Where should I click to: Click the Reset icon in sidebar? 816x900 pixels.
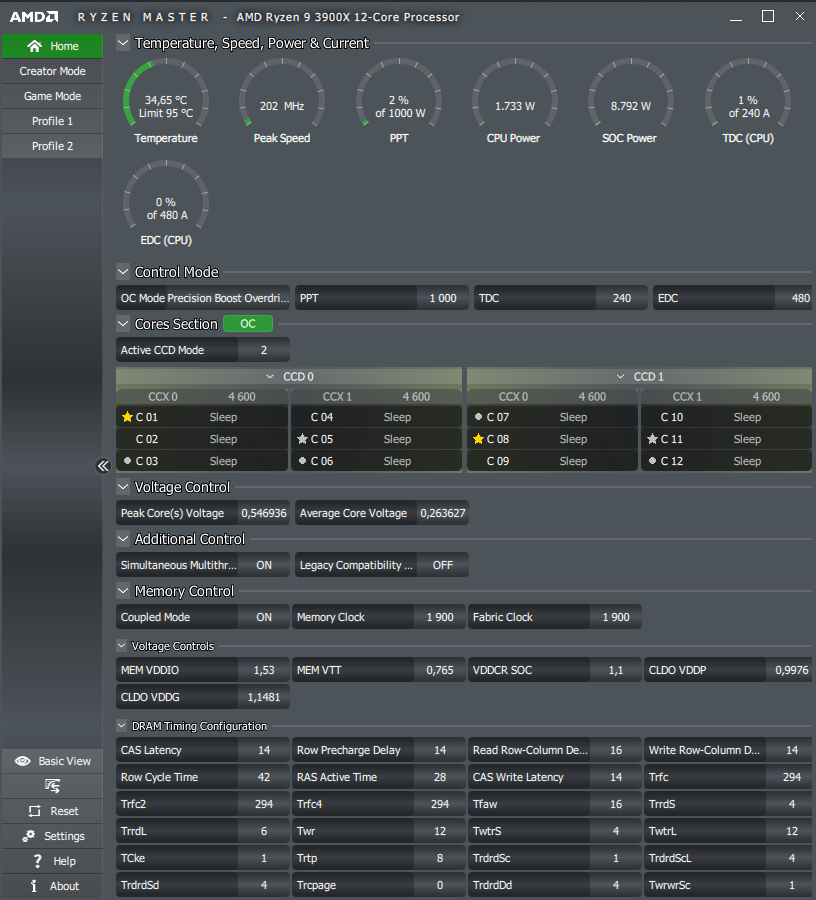[35, 811]
